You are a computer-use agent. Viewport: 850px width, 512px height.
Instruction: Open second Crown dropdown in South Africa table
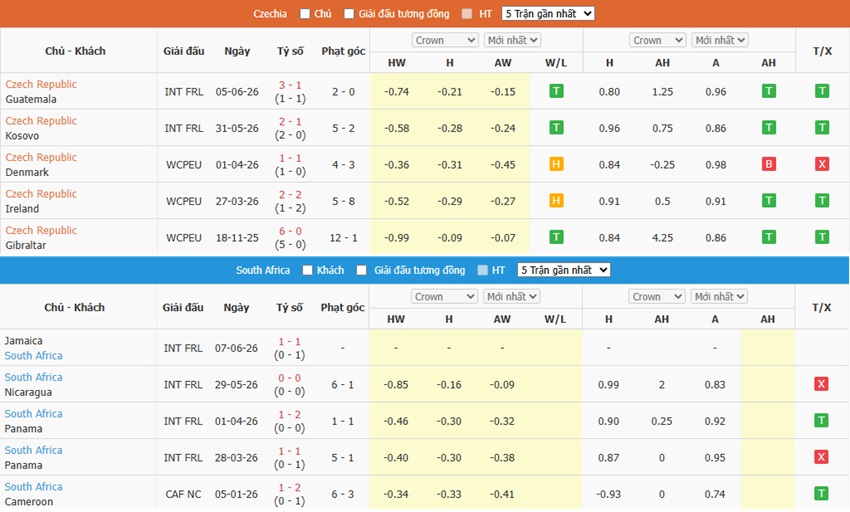pos(657,297)
